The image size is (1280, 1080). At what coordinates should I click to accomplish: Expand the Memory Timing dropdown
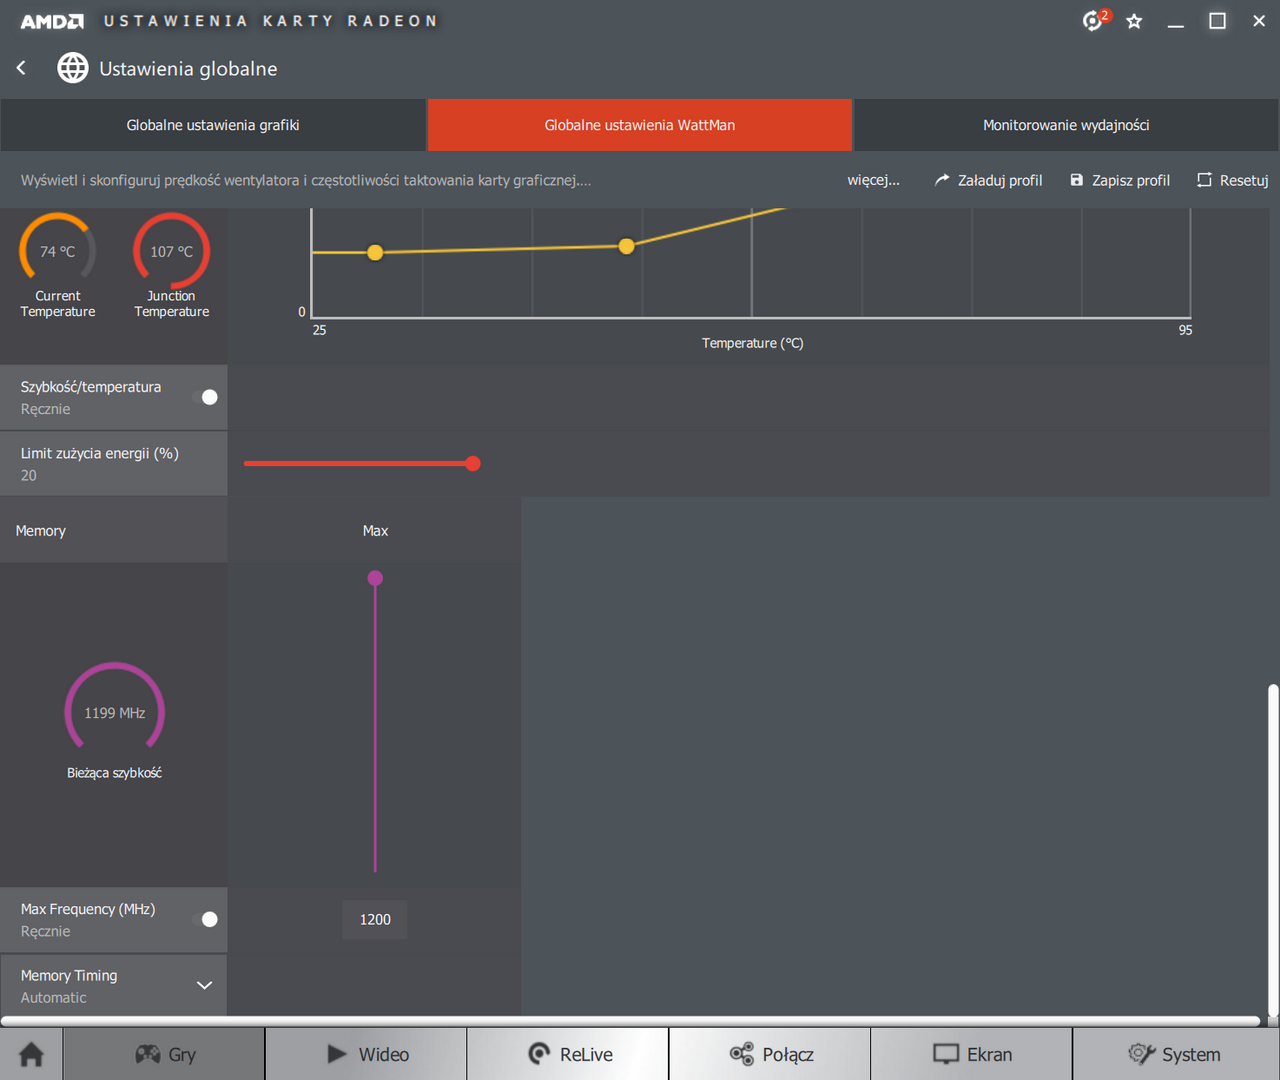[x=204, y=985]
